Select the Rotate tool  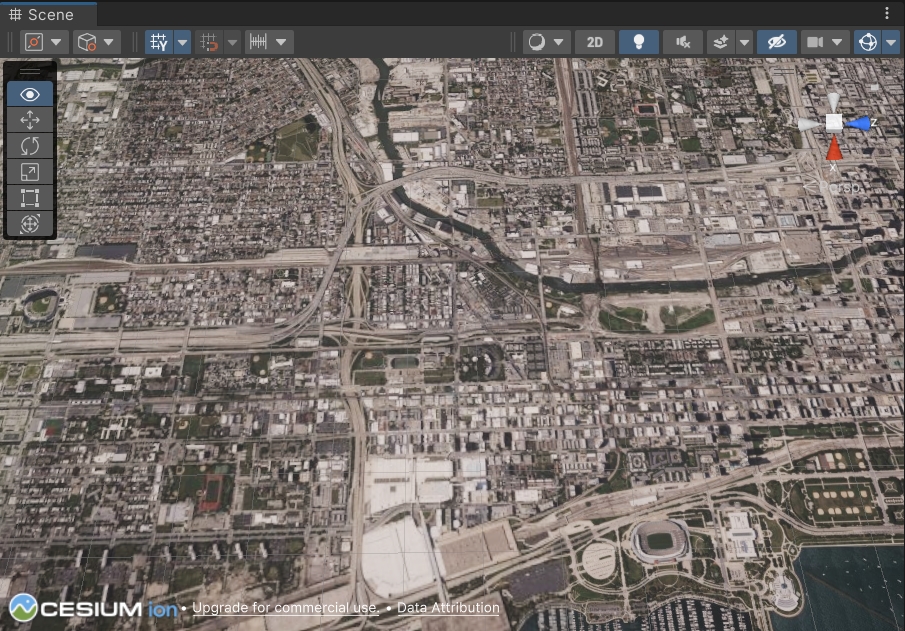[30, 146]
